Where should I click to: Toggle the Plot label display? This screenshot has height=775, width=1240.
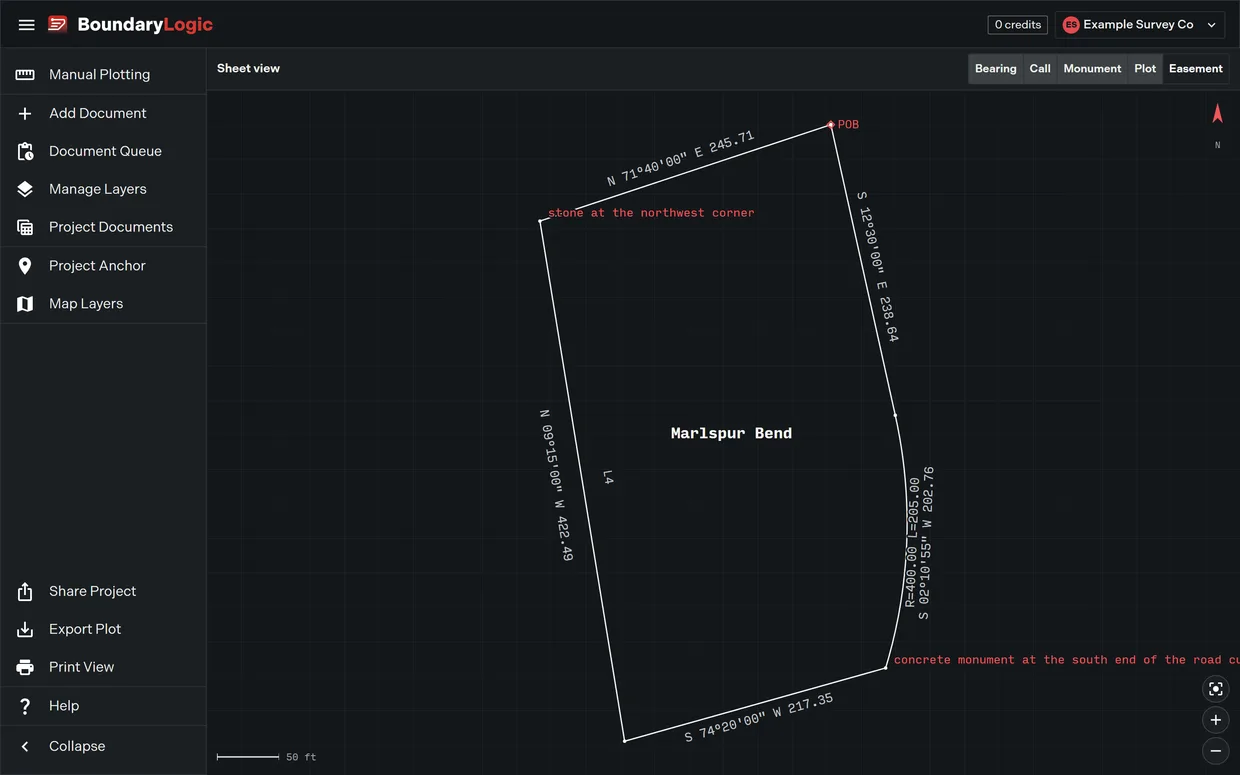click(1145, 69)
